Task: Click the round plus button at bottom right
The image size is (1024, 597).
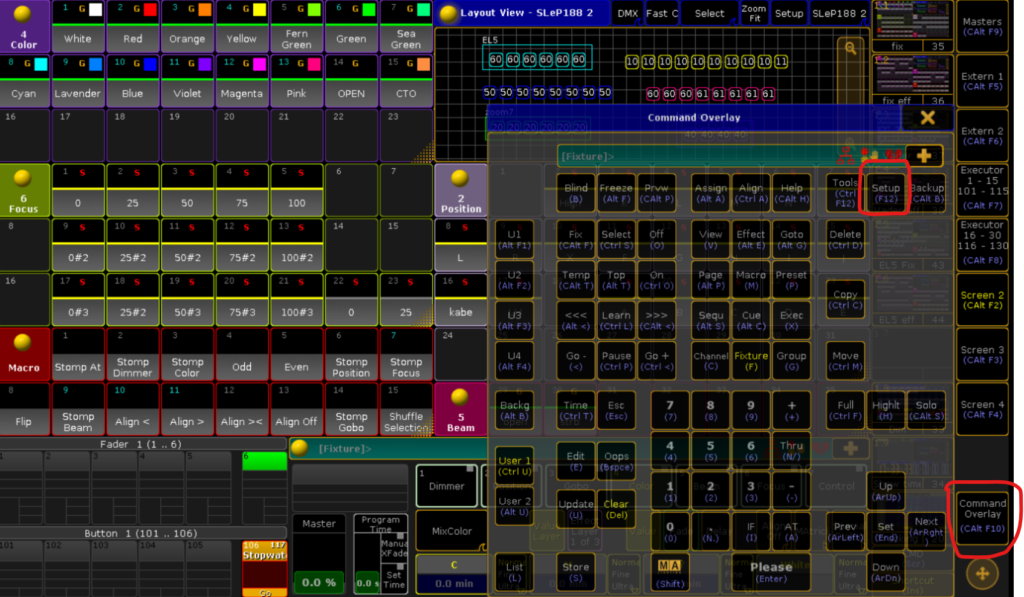Action: tap(981, 573)
